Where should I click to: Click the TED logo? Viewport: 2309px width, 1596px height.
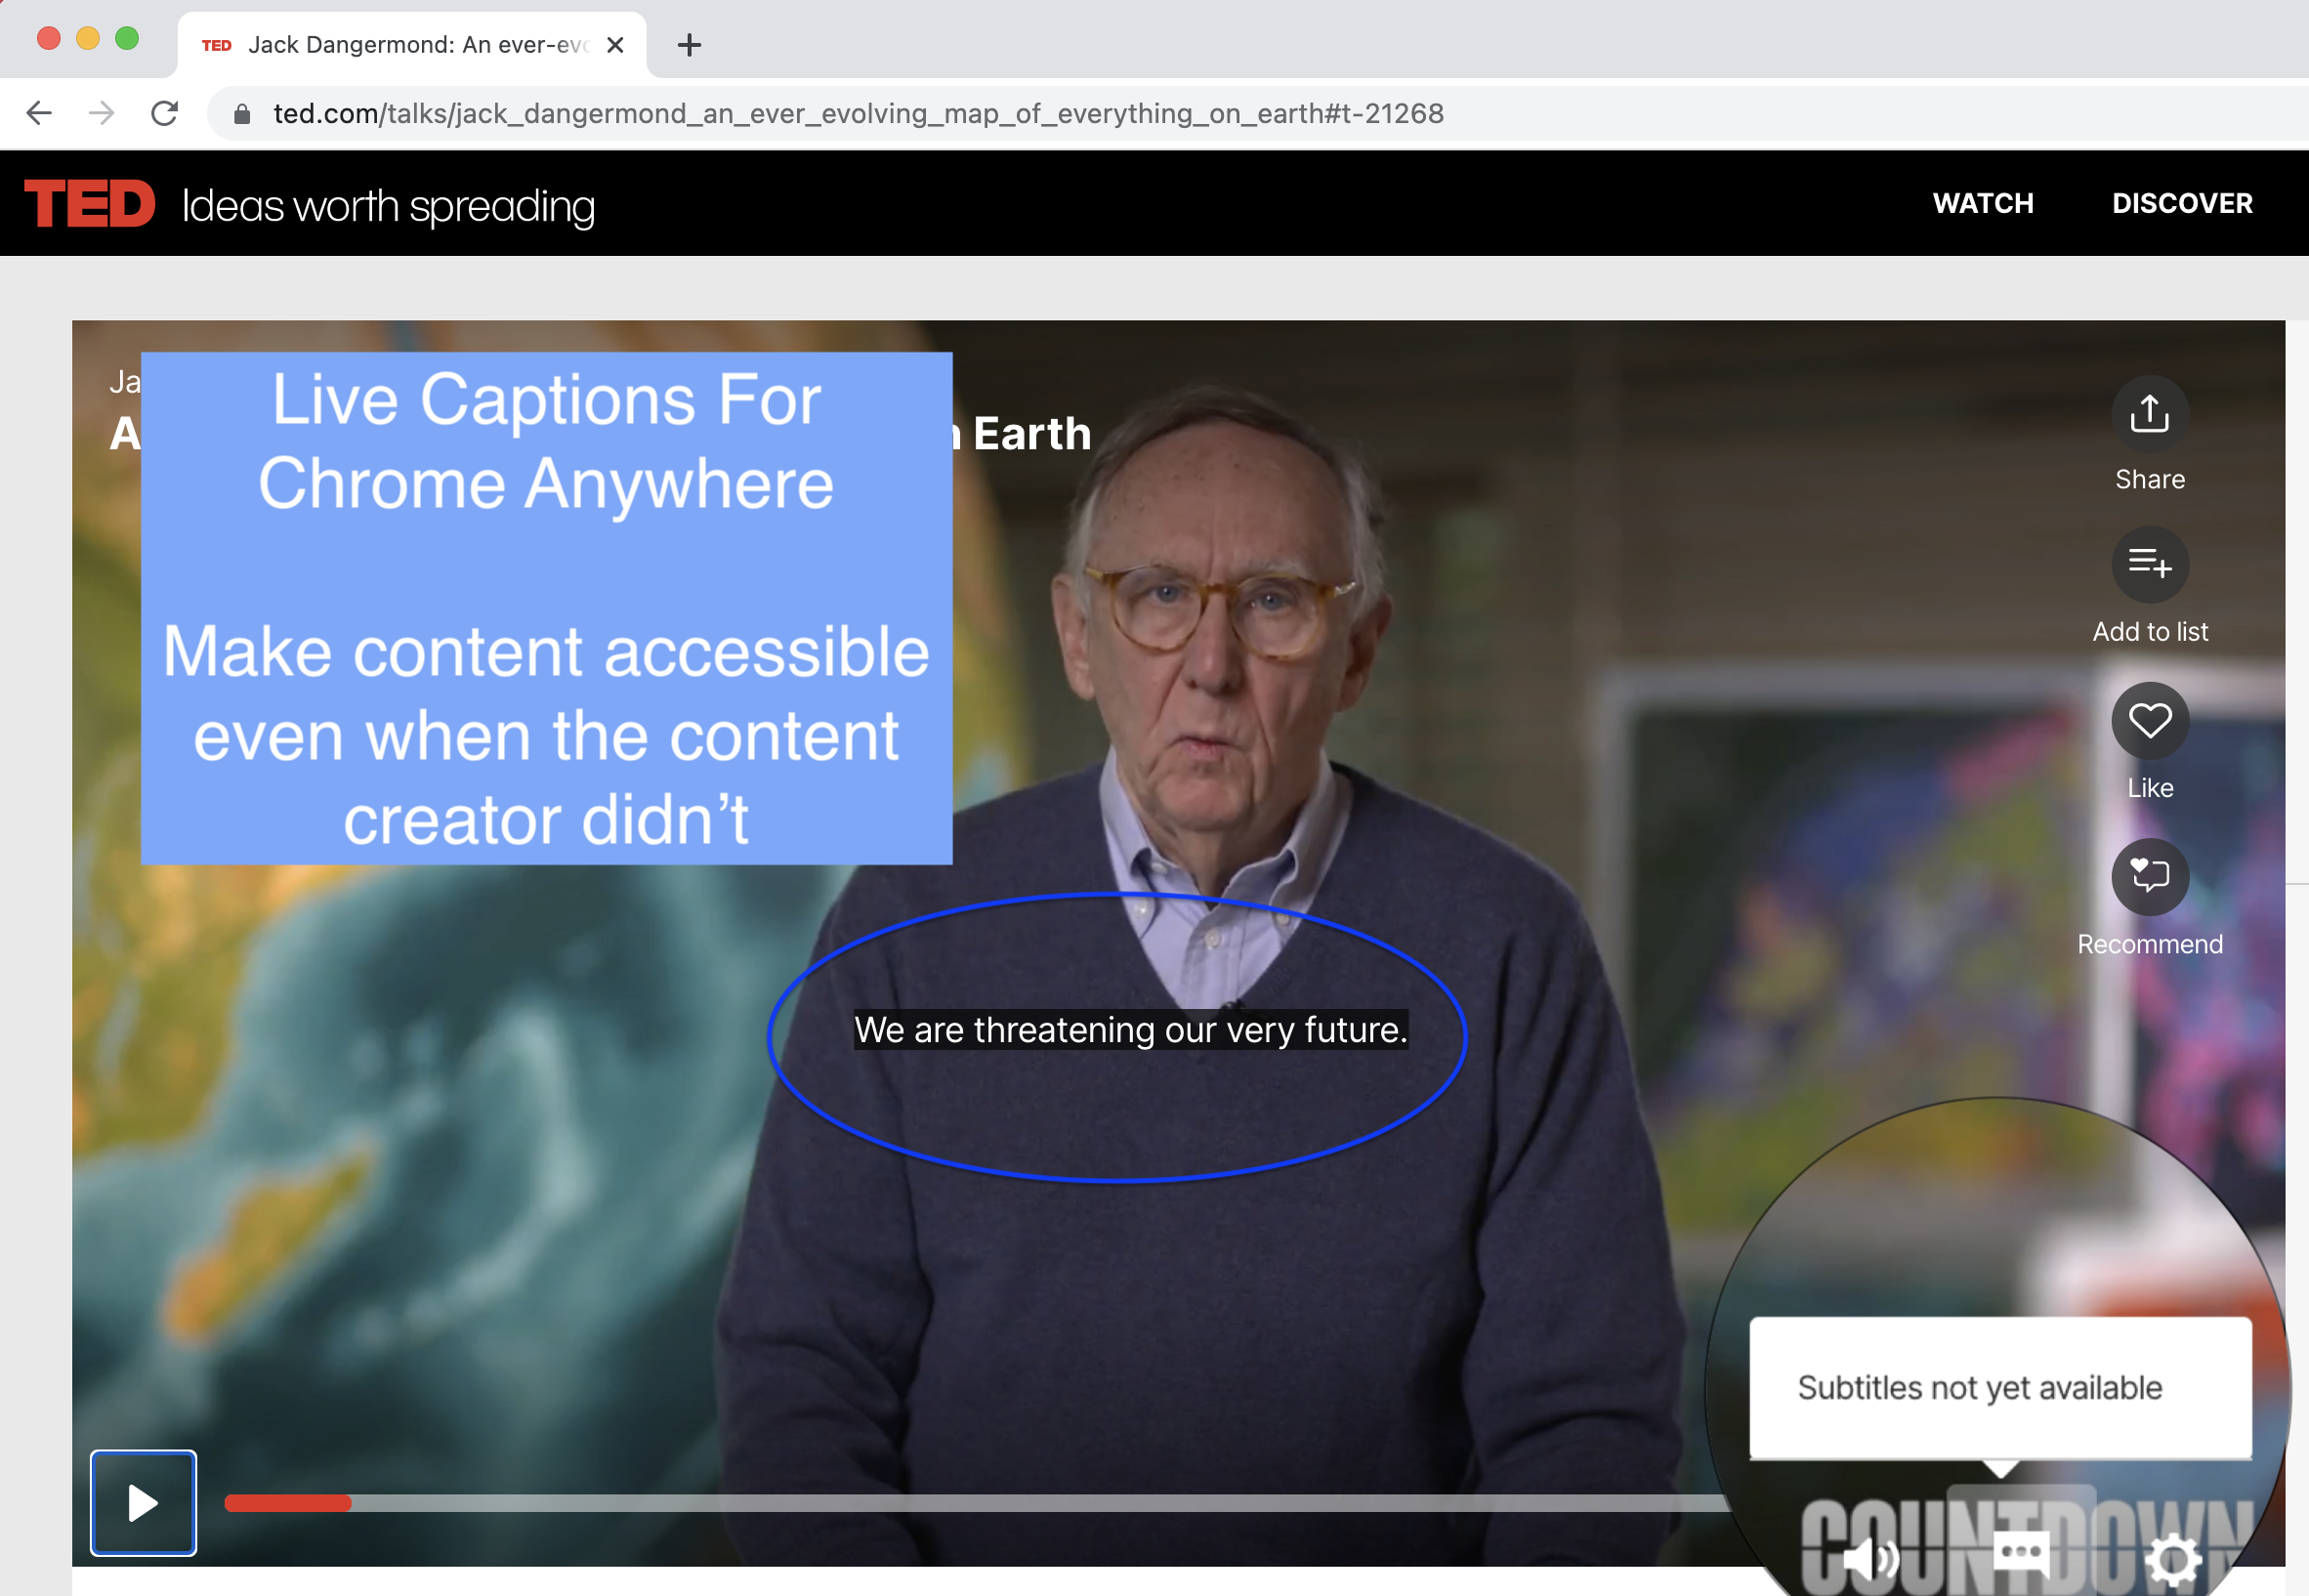pyautogui.click(x=90, y=204)
